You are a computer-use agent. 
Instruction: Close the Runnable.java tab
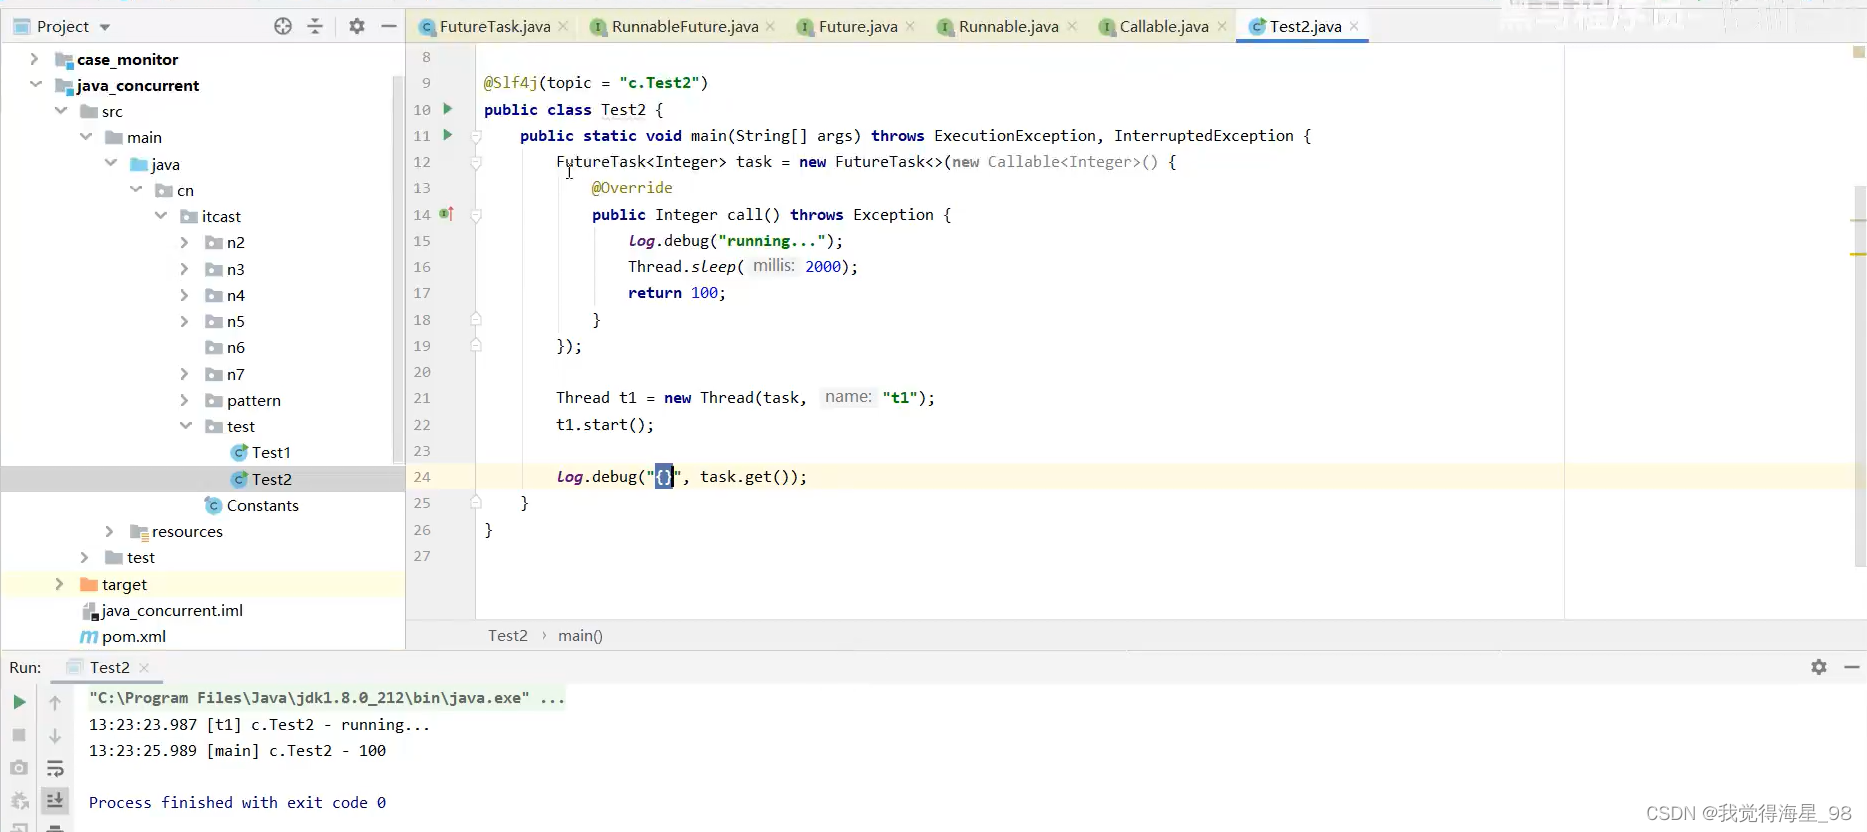1072,26
